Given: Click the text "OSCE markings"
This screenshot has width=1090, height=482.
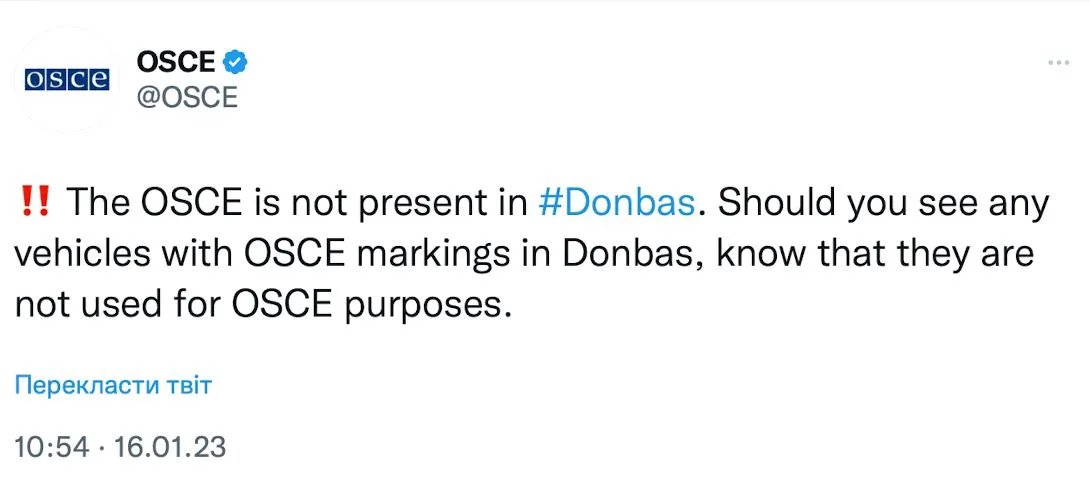Looking at the screenshot, I should pyautogui.click(x=385, y=254).
